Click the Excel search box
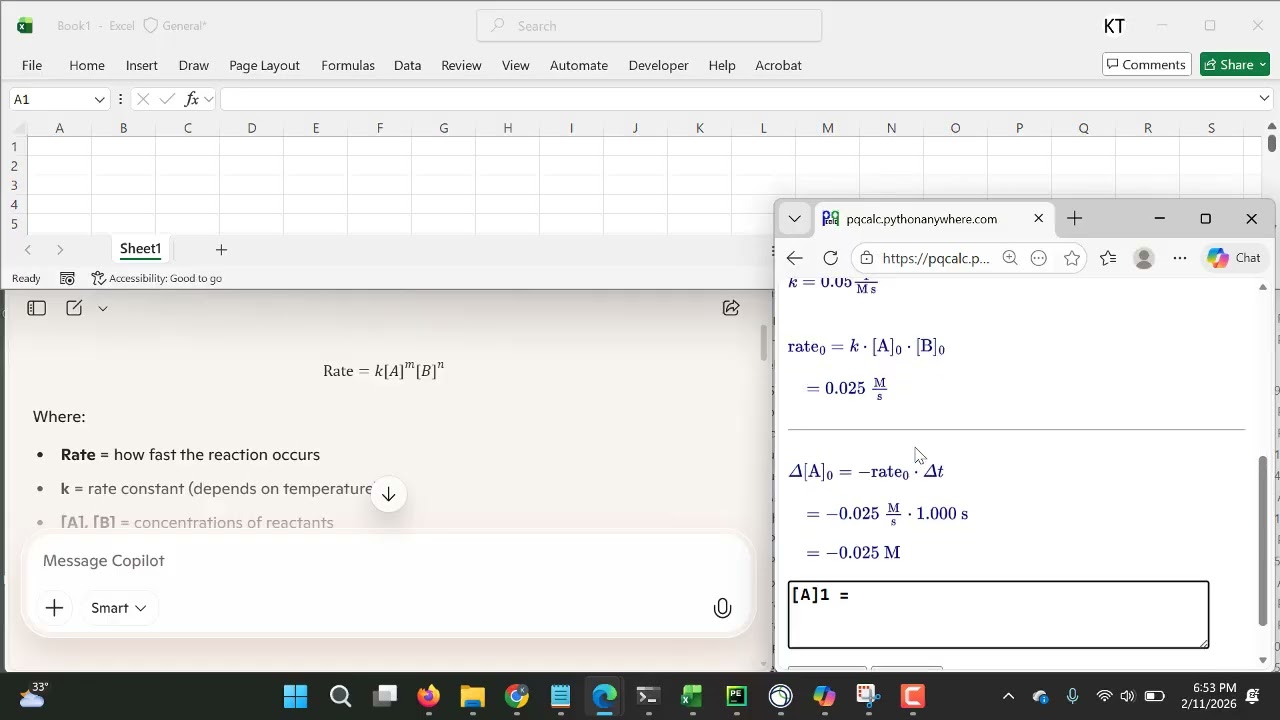This screenshot has width=1280, height=720. pos(649,26)
